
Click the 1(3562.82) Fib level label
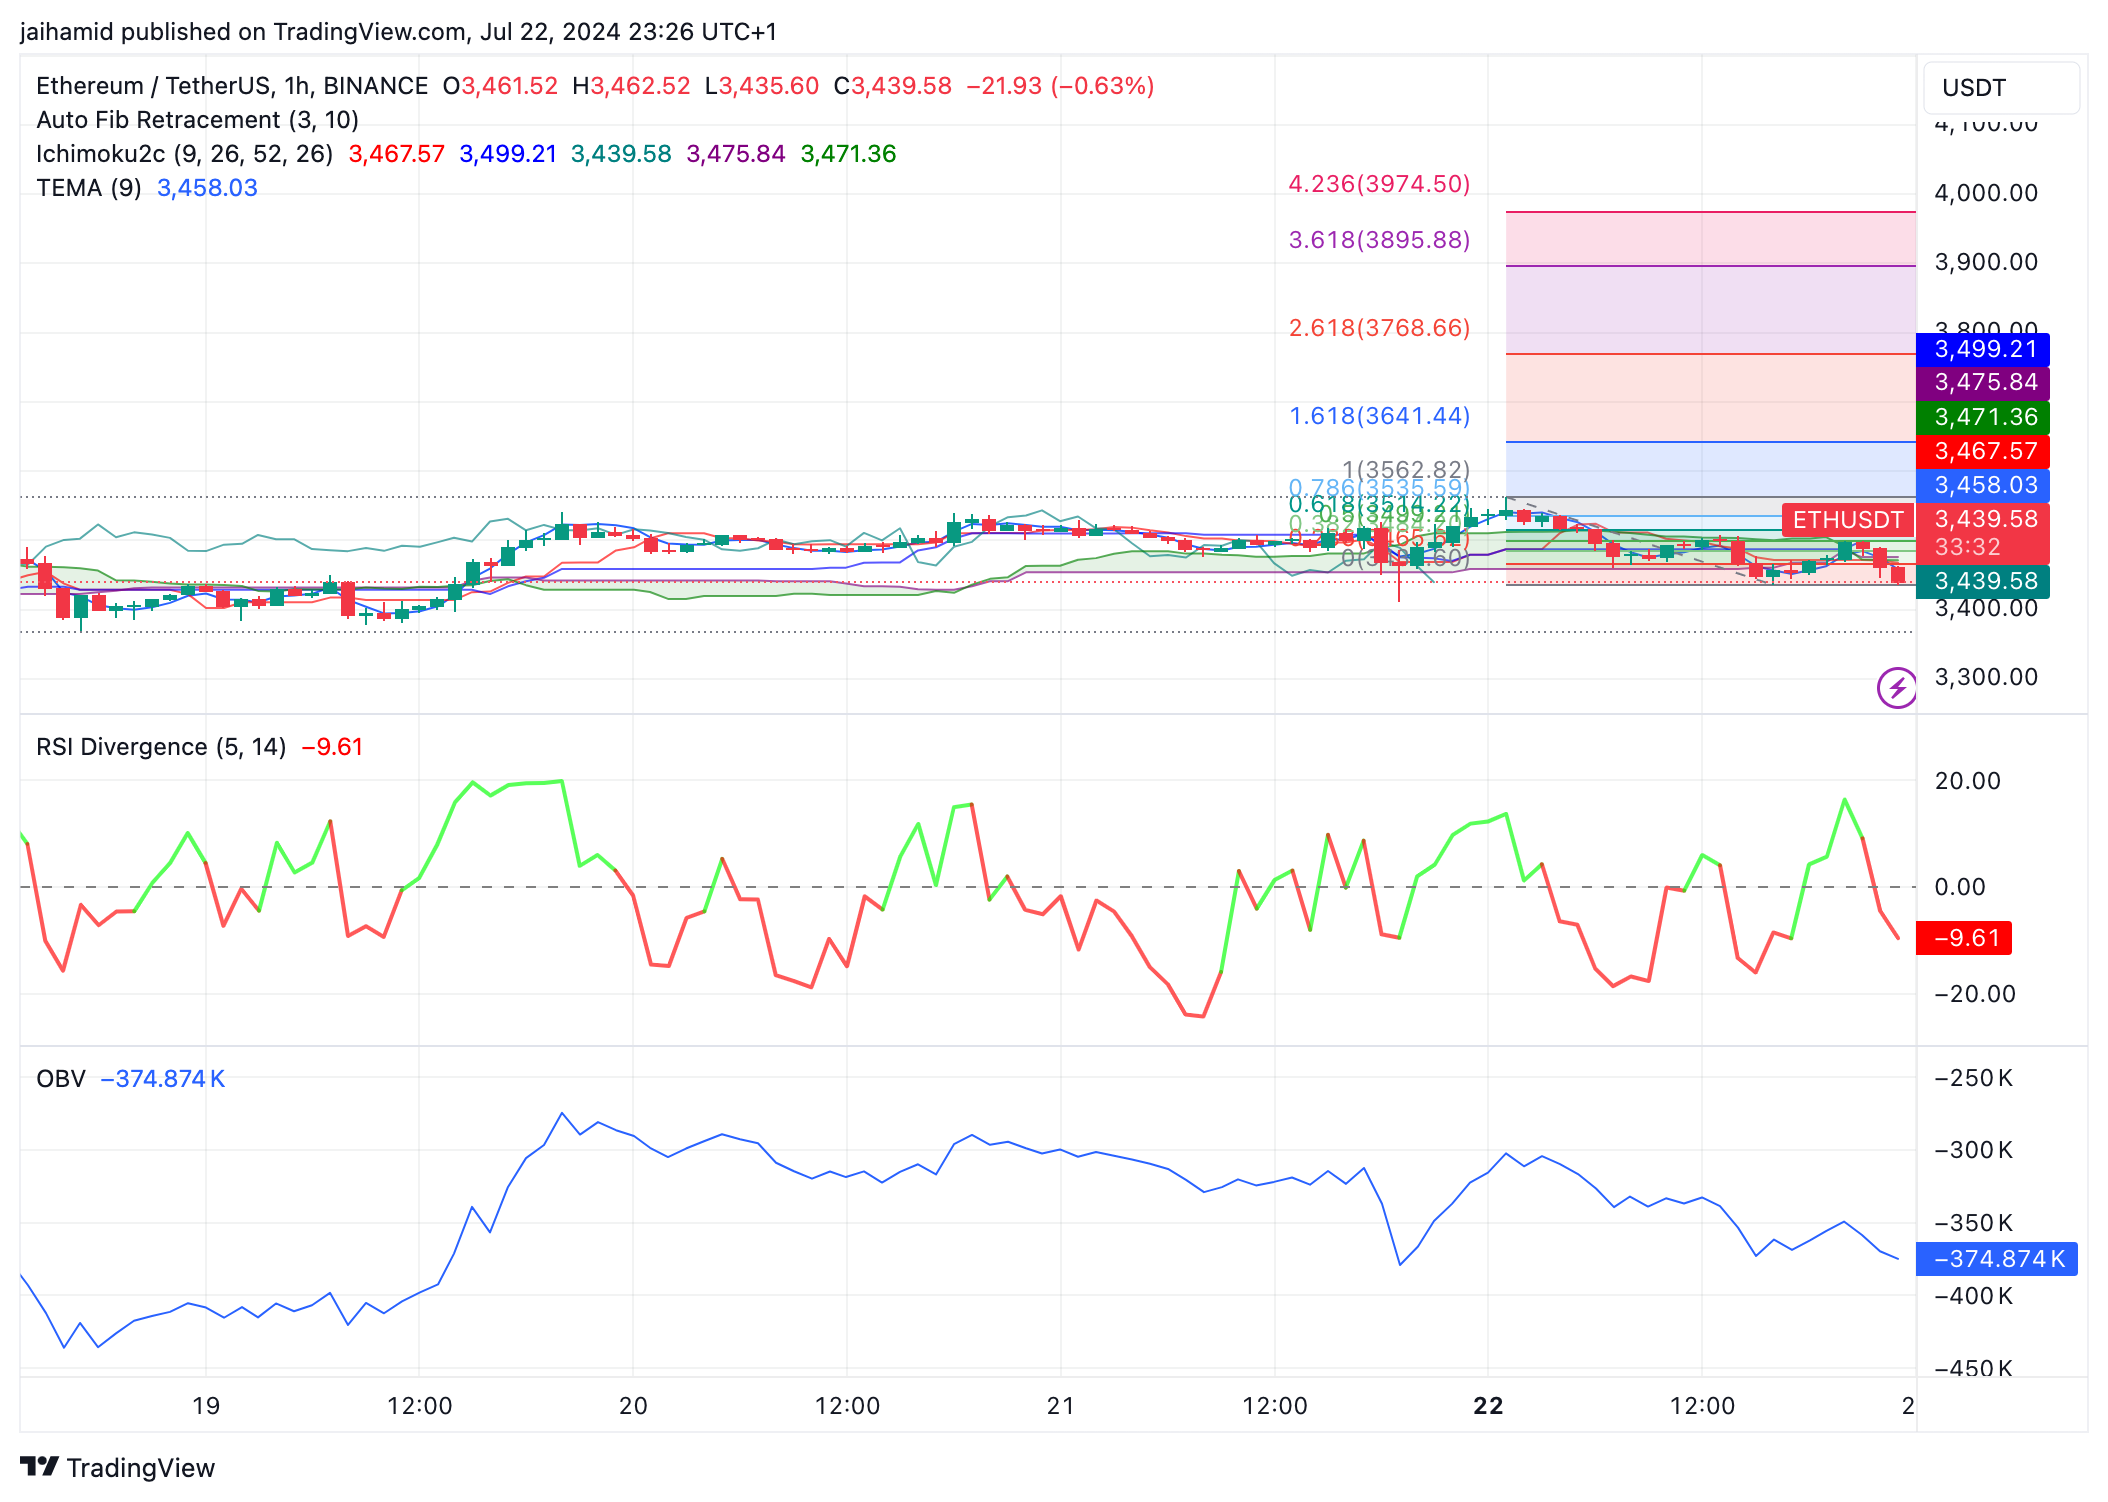click(x=1406, y=470)
